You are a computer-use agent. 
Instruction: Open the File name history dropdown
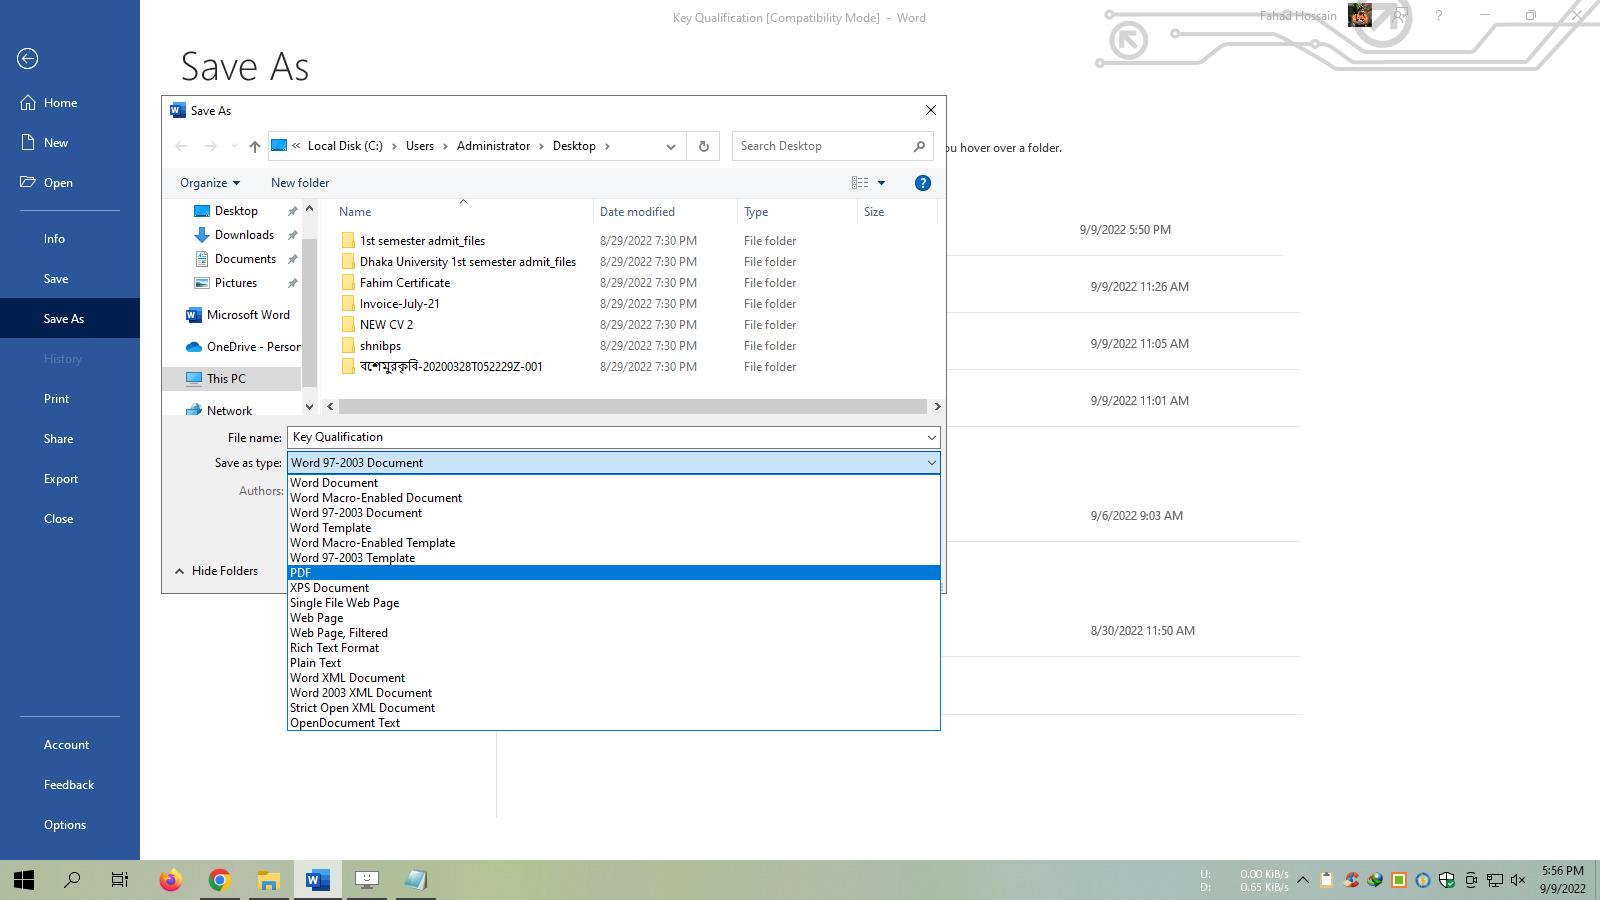pyautogui.click(x=931, y=437)
